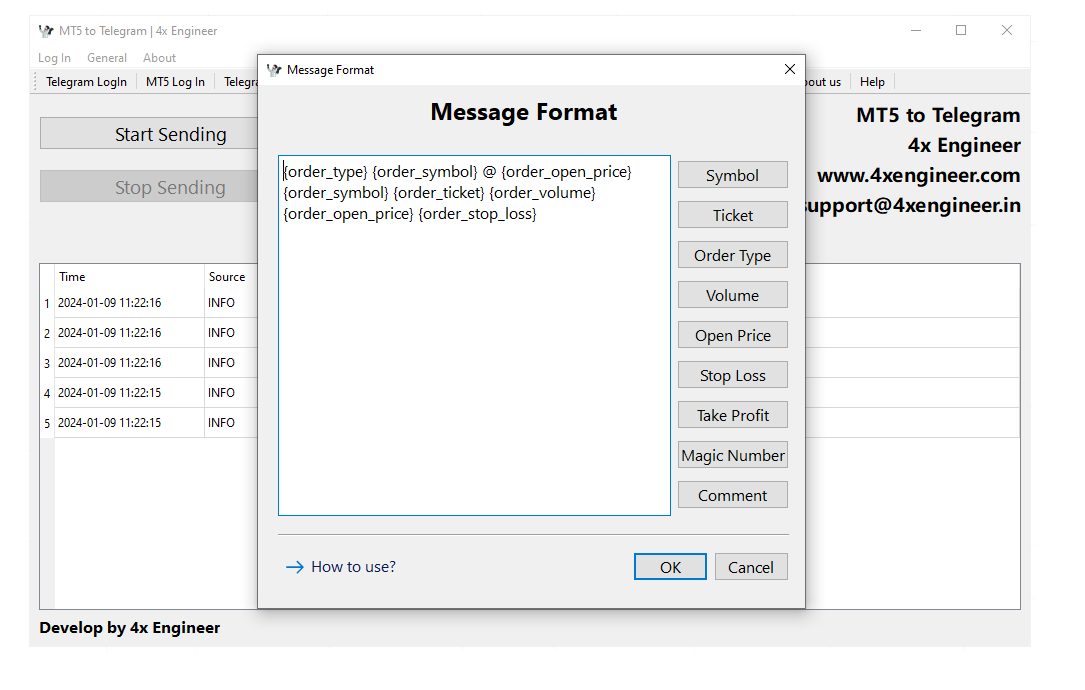
Task: Cancel the Message Format dialog
Action: pyautogui.click(x=751, y=567)
